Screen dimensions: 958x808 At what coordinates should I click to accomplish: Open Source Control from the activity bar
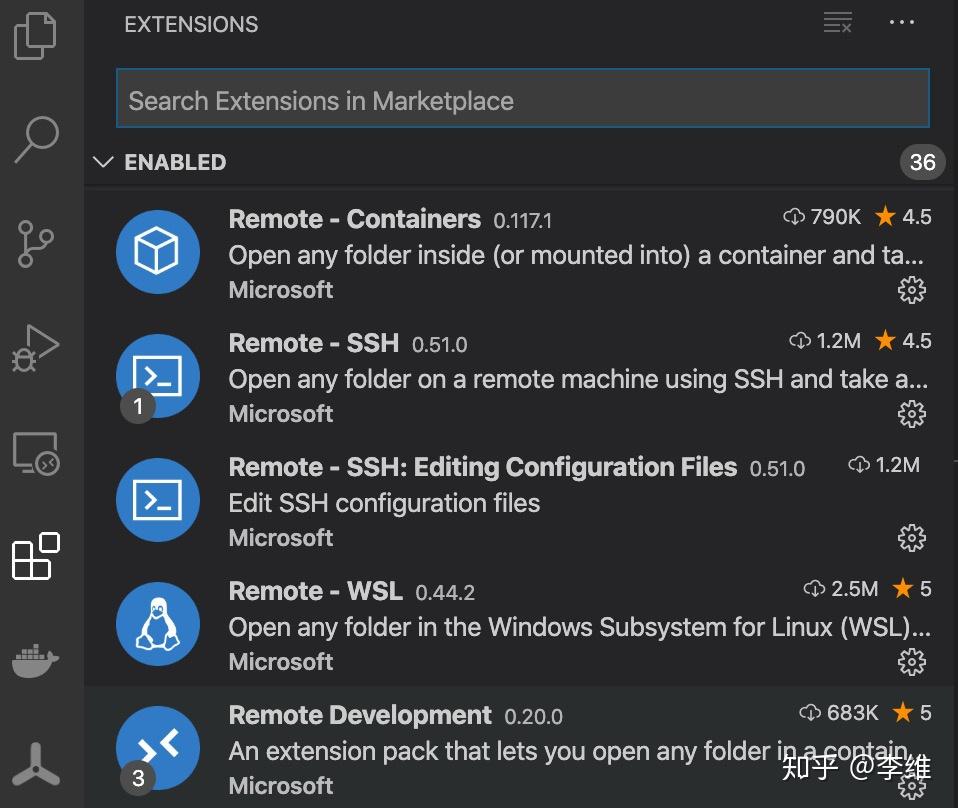pyautogui.click(x=36, y=244)
